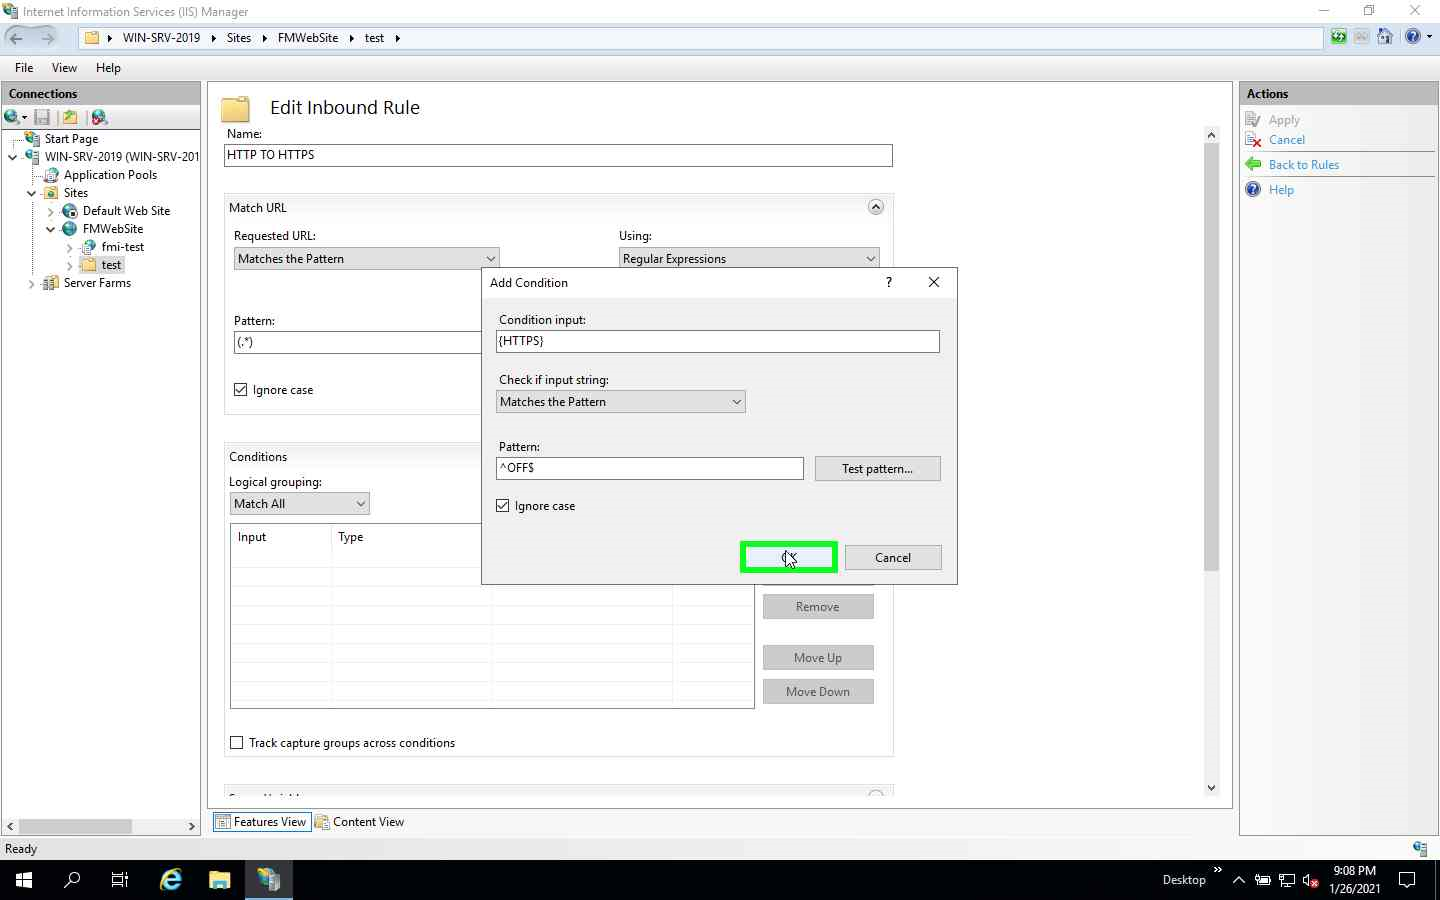1440x900 pixels.
Task: Open File Explorer from the taskbar
Action: pyautogui.click(x=219, y=880)
